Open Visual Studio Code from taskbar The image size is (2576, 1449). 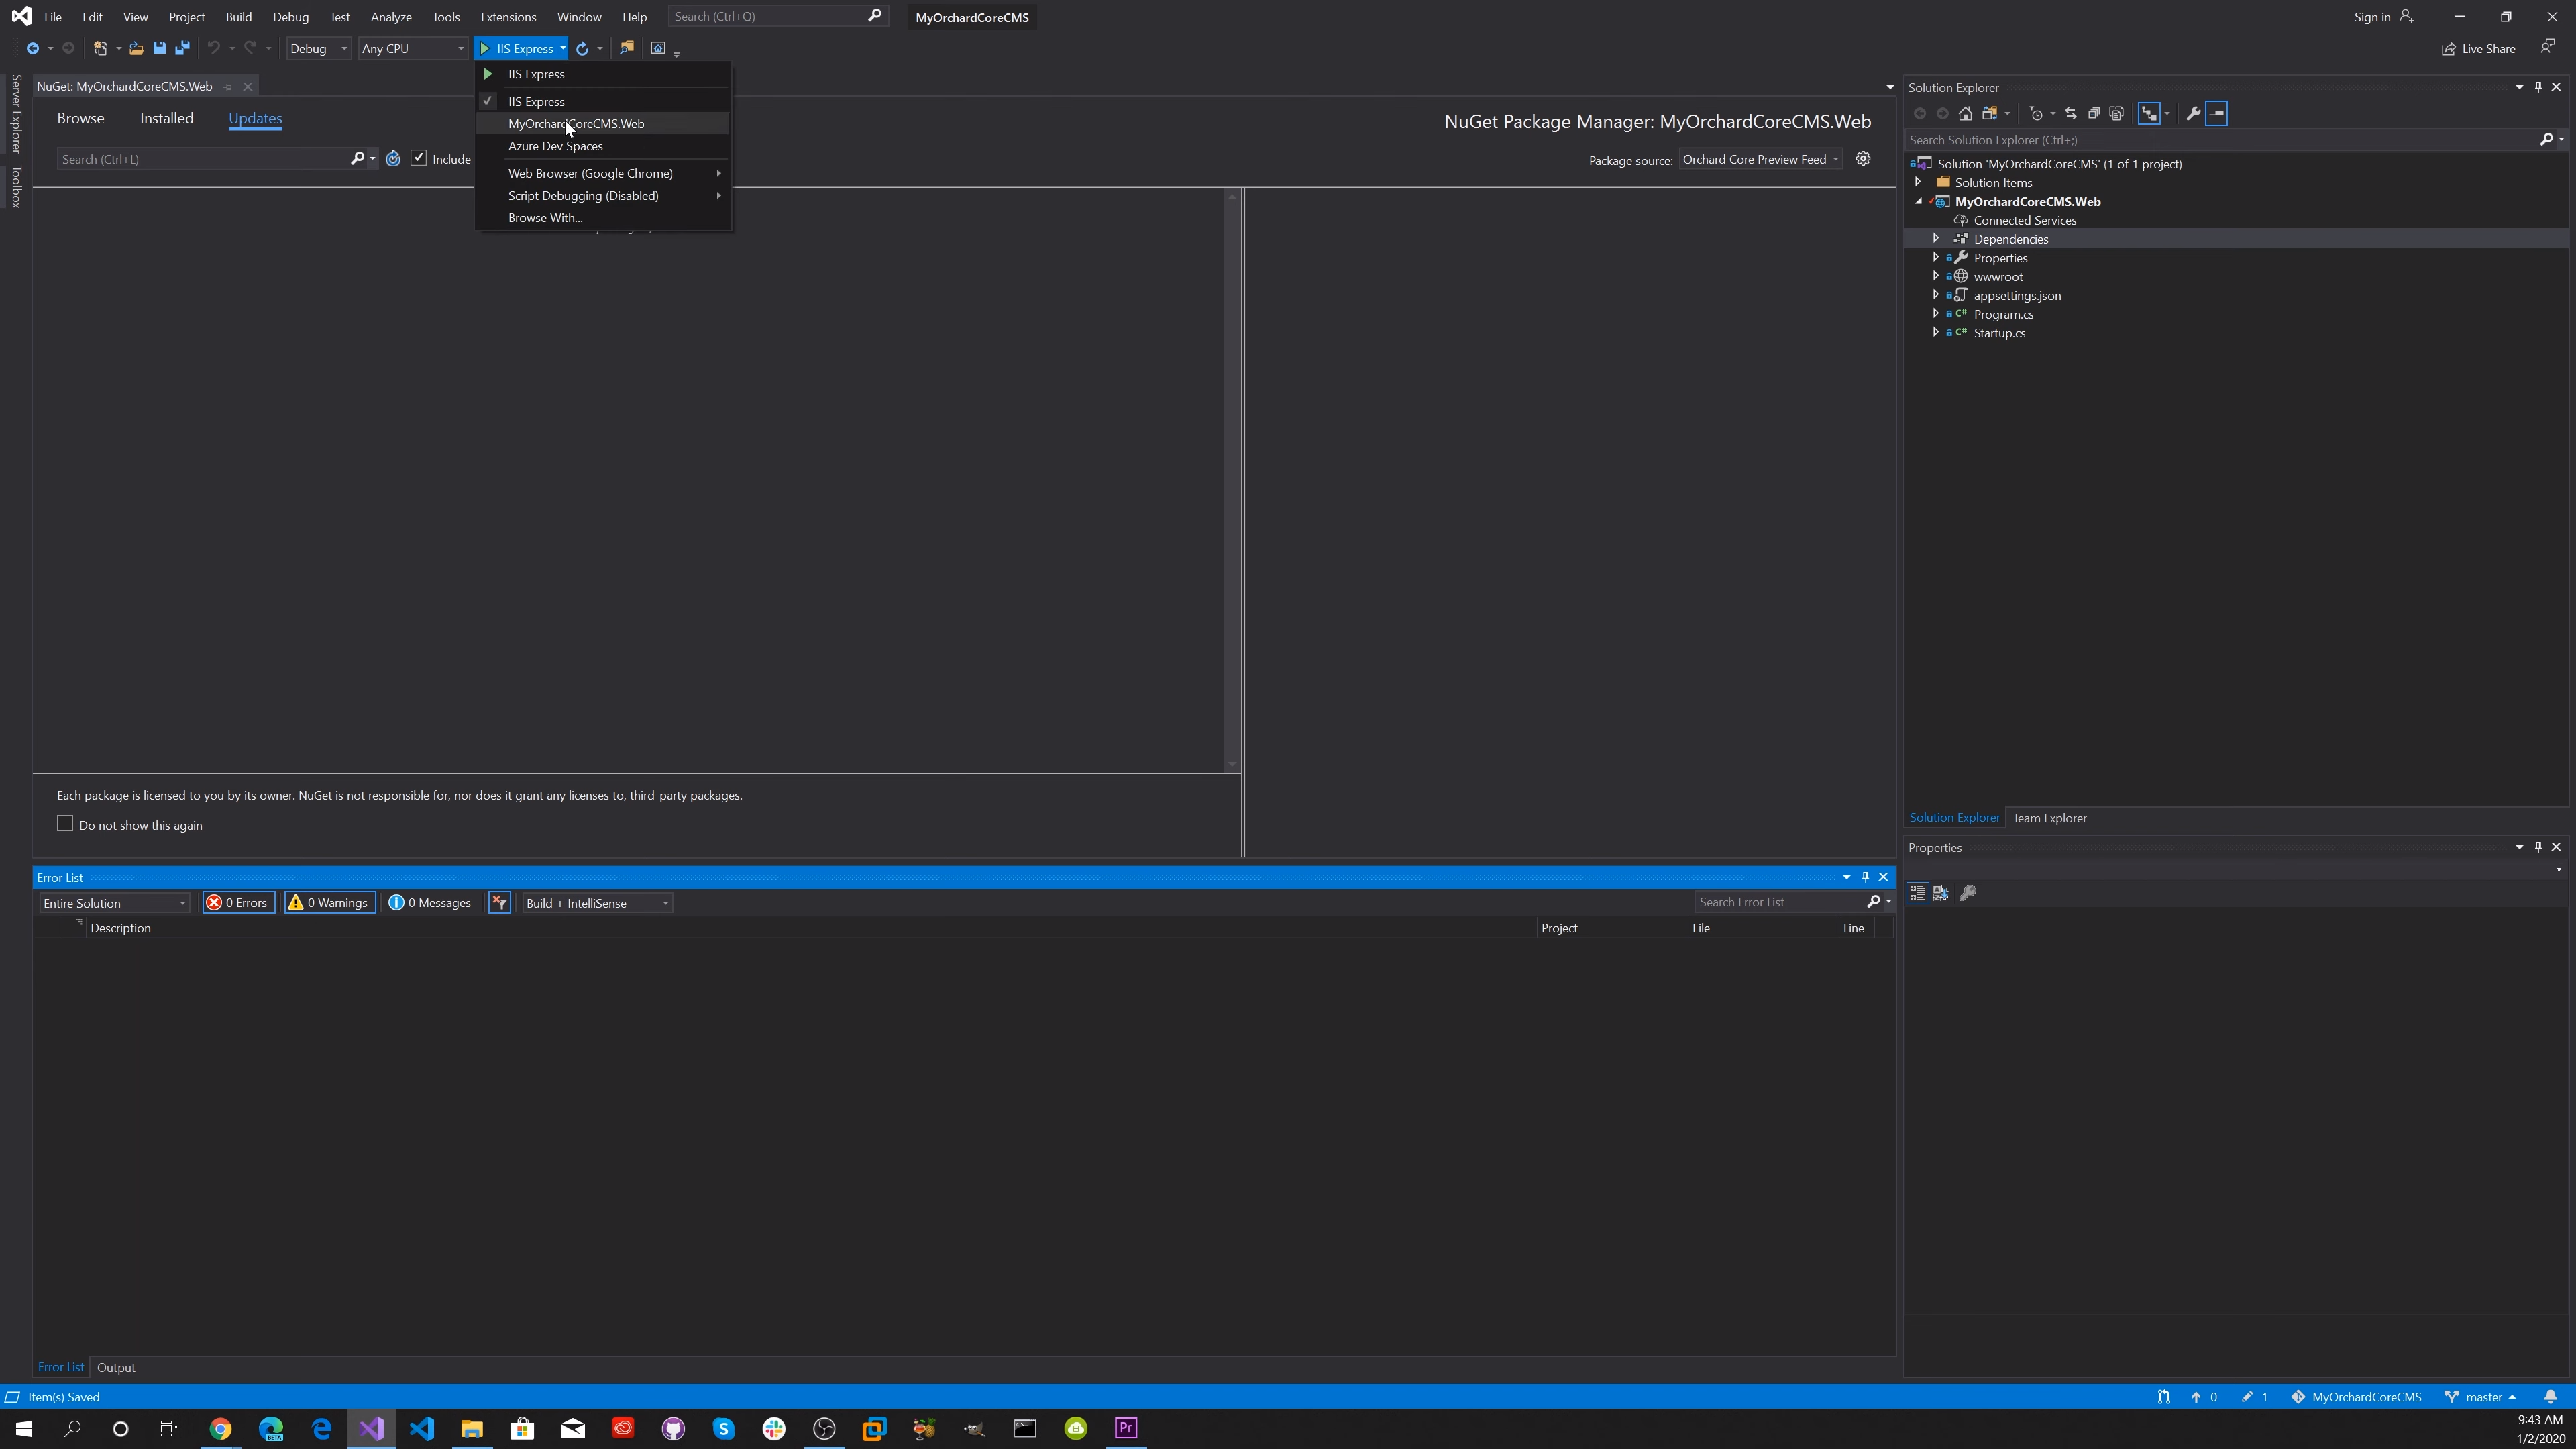coord(422,1428)
